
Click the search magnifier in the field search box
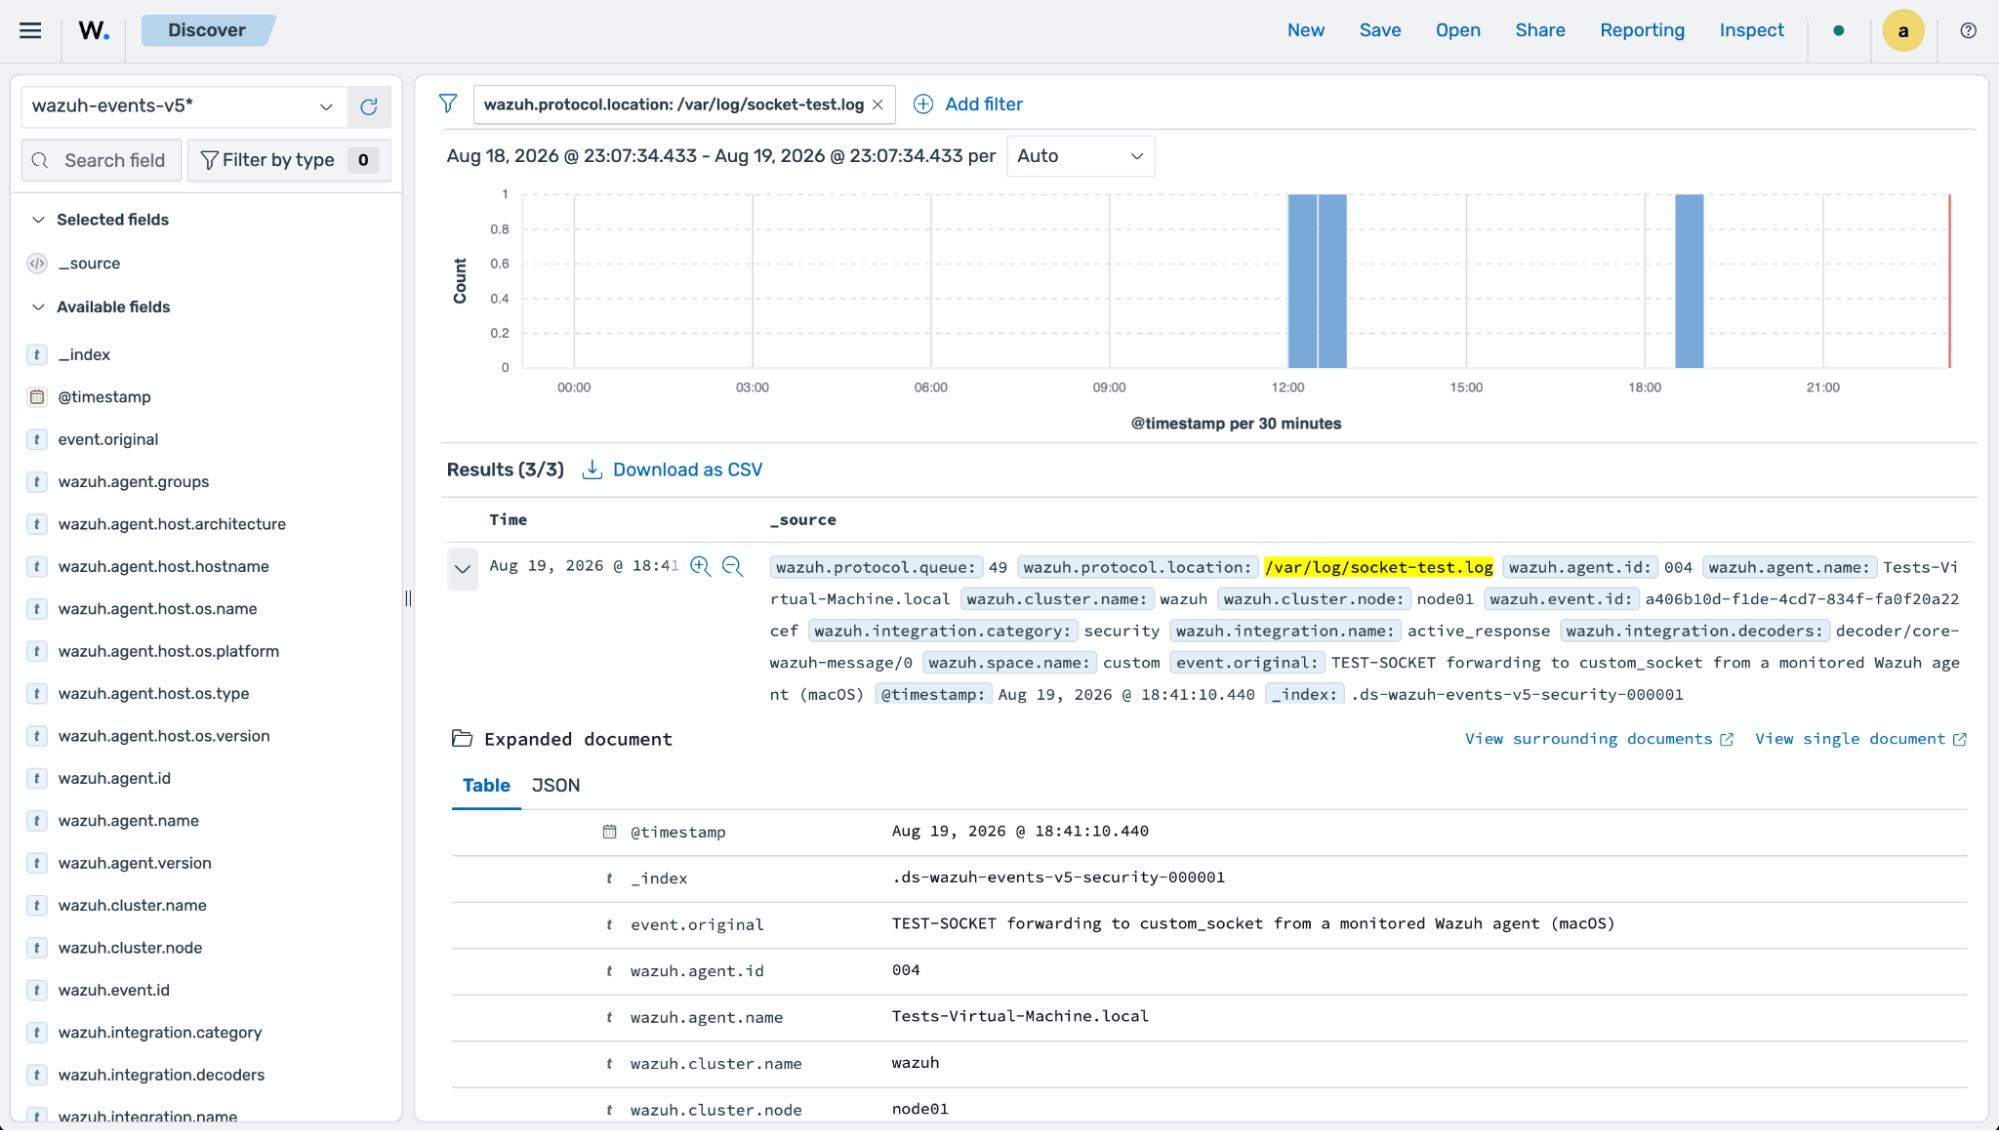[40, 160]
